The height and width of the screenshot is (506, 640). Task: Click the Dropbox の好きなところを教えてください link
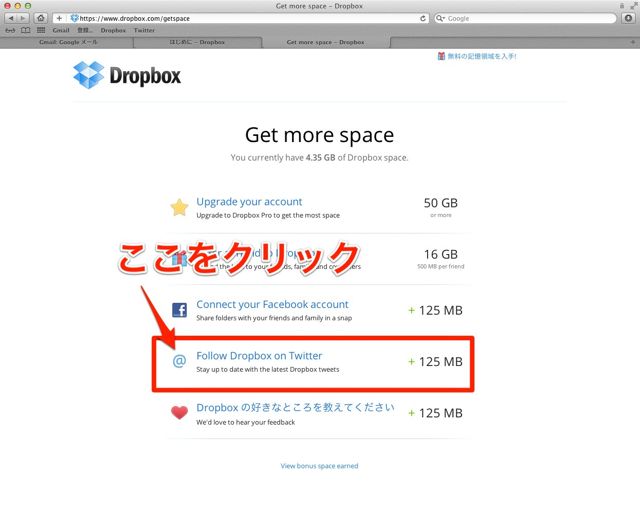pyautogui.click(x=296, y=407)
